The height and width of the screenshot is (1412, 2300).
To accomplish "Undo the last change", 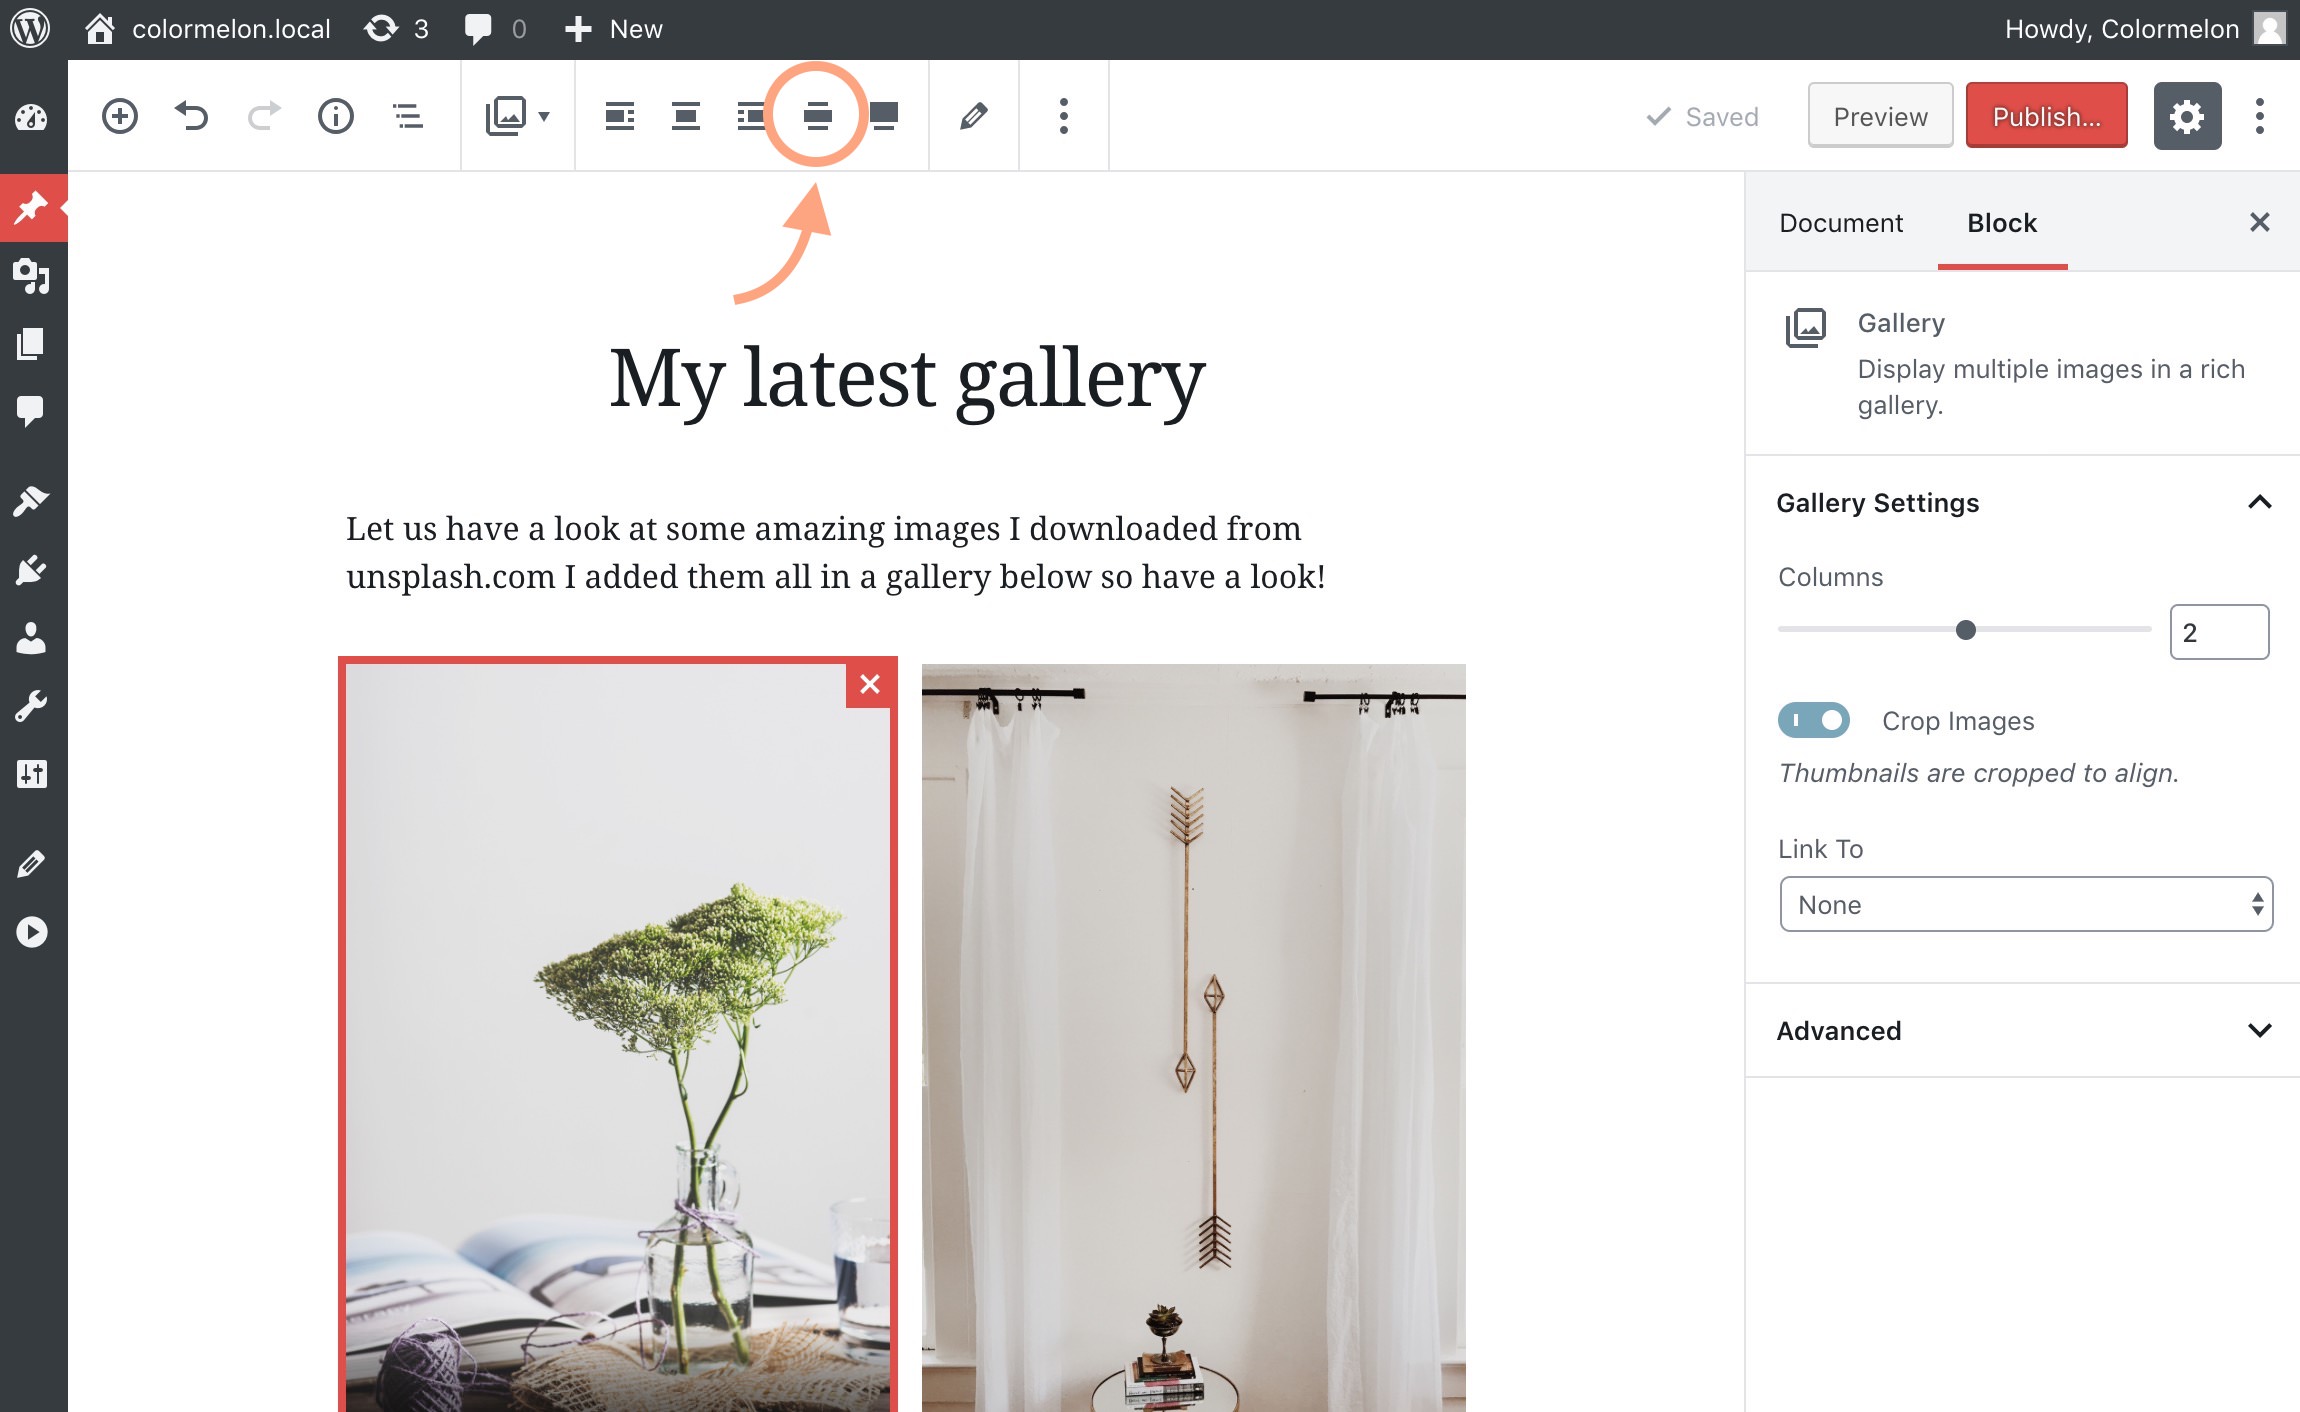I will click(191, 116).
